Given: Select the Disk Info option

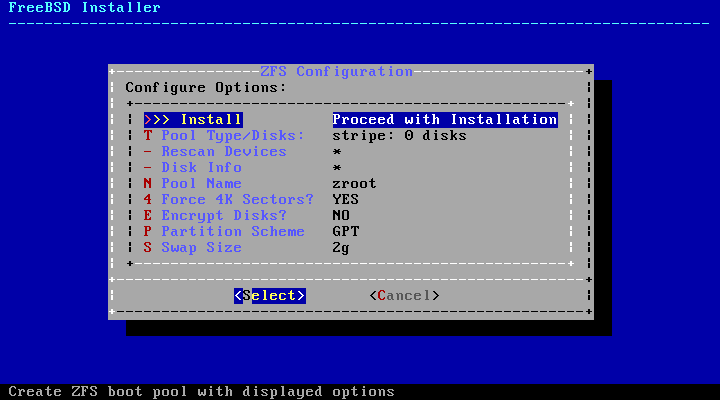Looking at the screenshot, I should 201,167.
